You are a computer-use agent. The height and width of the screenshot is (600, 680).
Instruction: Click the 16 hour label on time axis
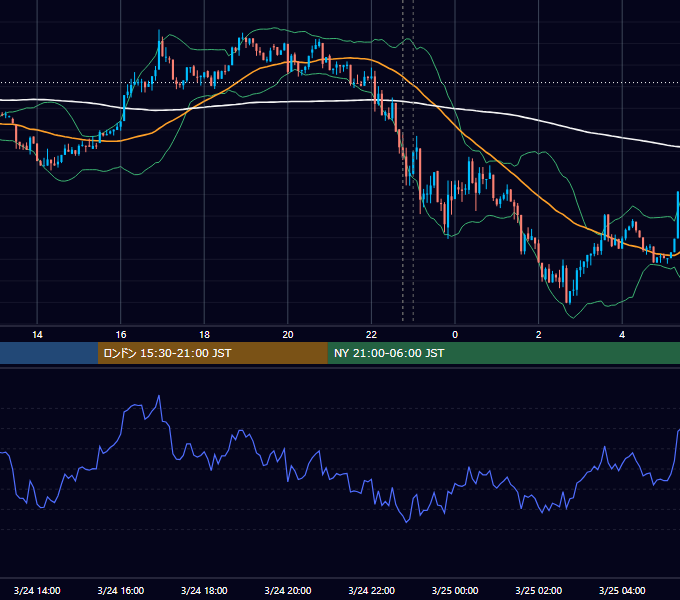(121, 335)
